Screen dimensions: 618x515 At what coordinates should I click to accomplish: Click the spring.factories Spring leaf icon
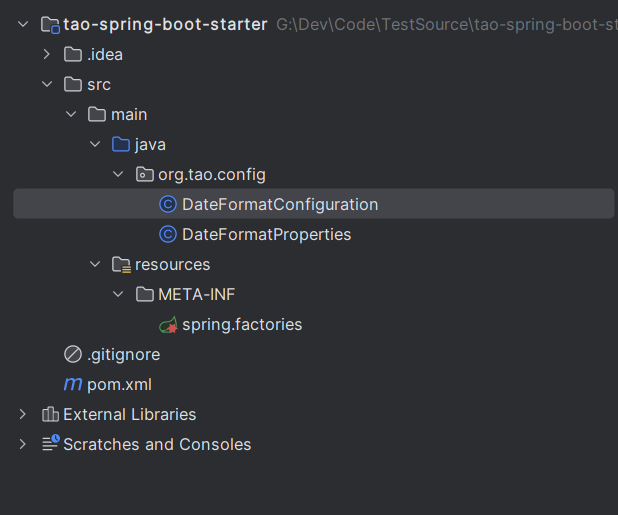[168, 325]
